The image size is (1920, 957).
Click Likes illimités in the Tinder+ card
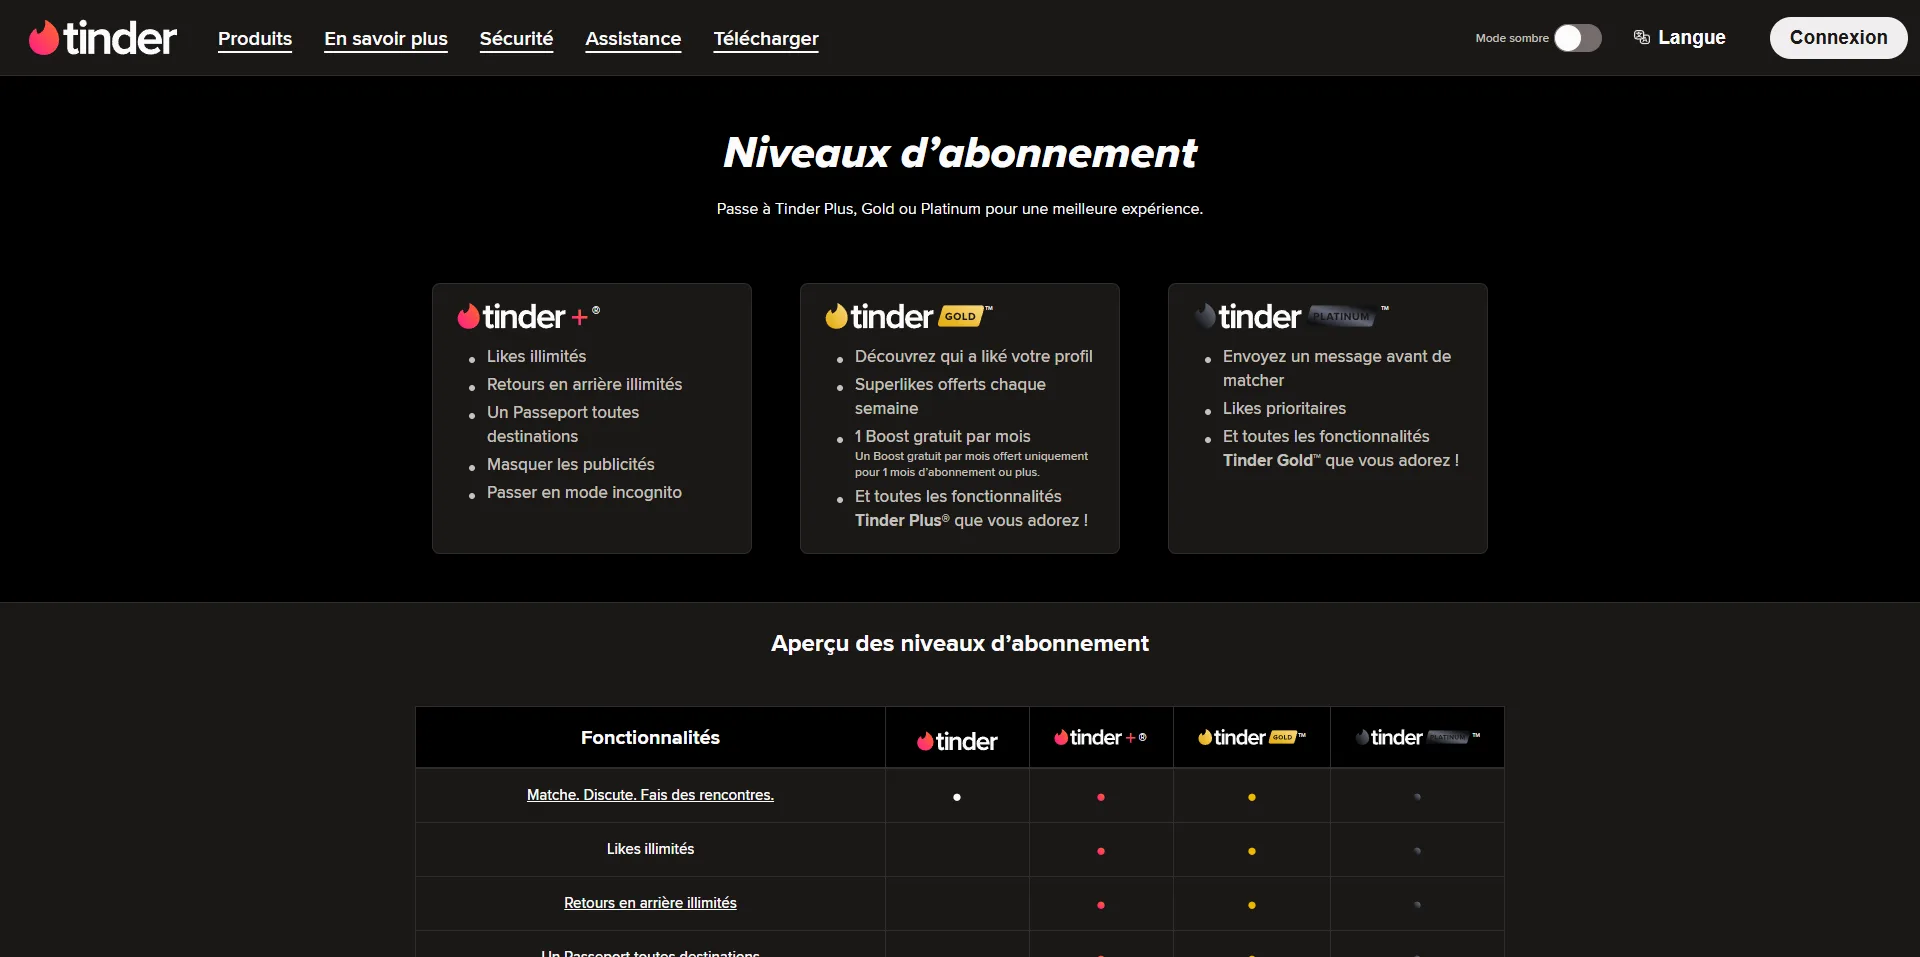pyautogui.click(x=536, y=356)
